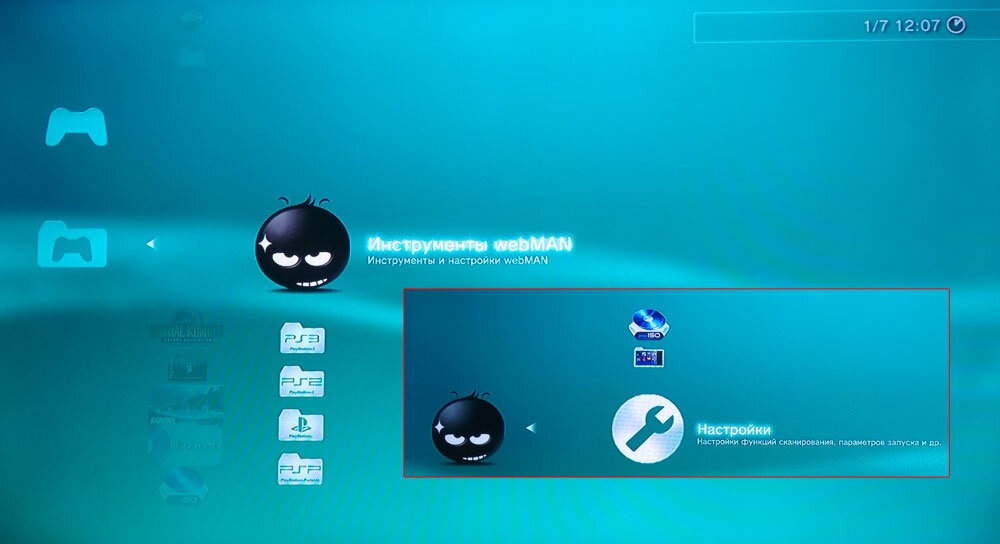
Task: Open the wrench Настройки settings icon
Action: point(647,428)
